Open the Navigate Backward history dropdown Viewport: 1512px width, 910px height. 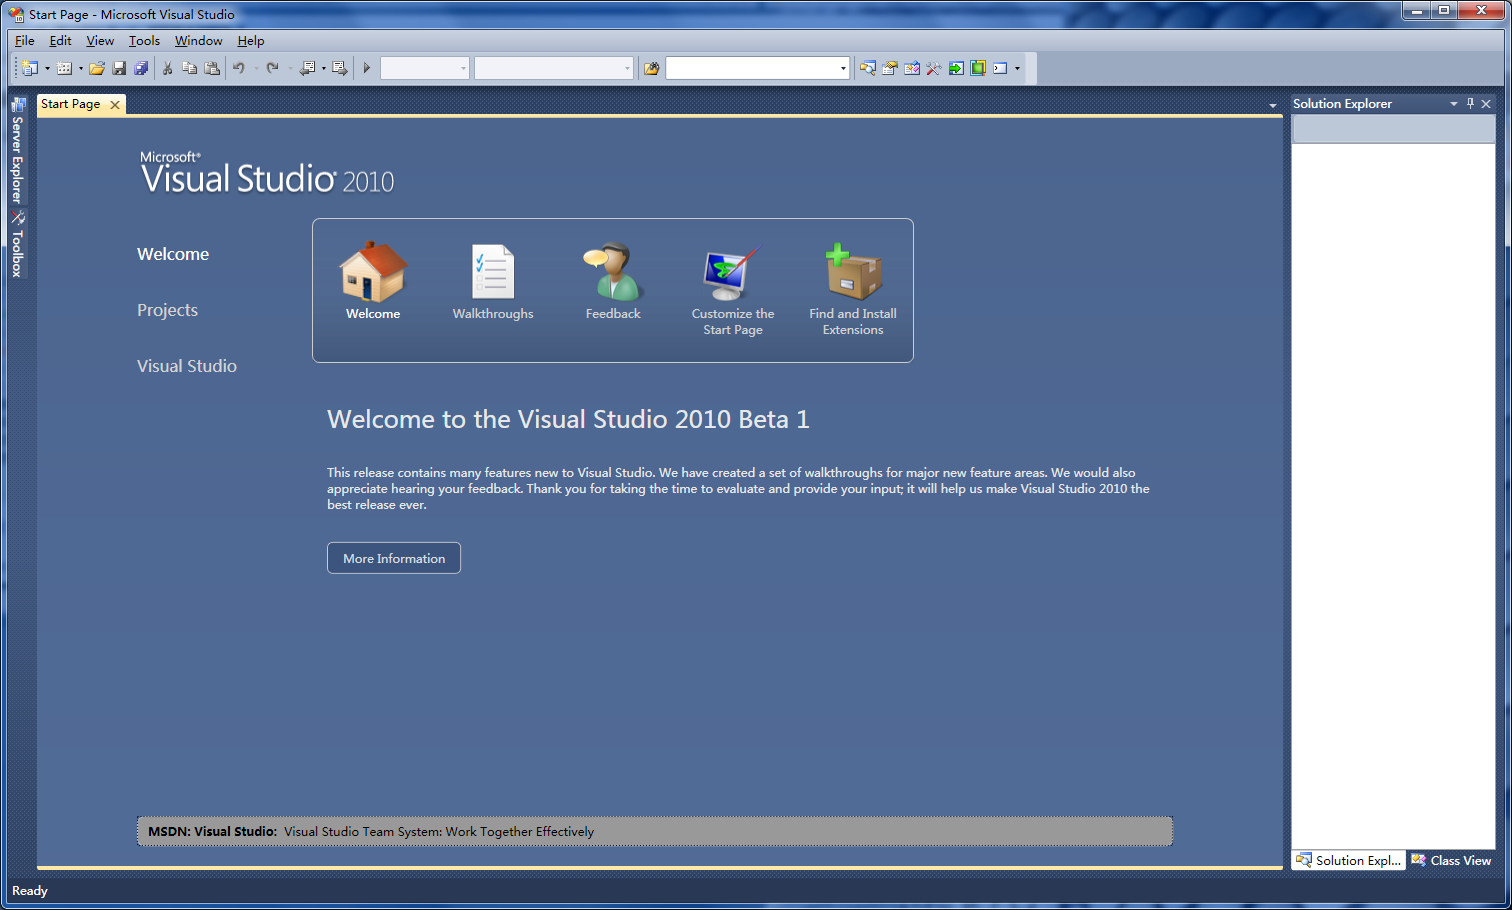pos(324,68)
